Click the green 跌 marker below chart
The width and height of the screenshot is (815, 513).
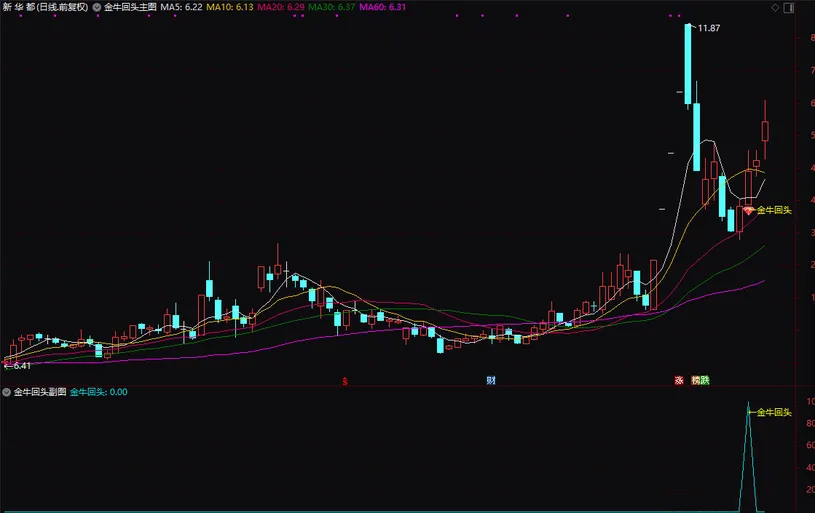(704, 381)
